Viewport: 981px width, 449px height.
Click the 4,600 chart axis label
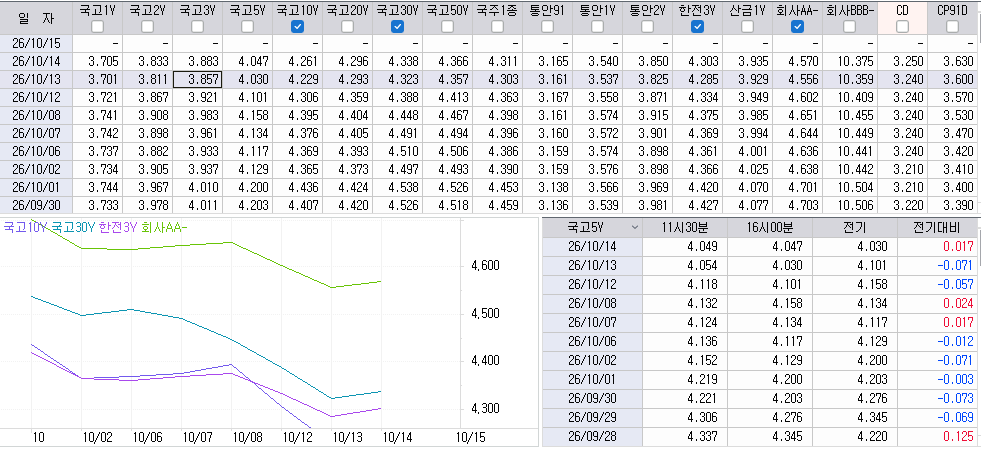point(485,266)
